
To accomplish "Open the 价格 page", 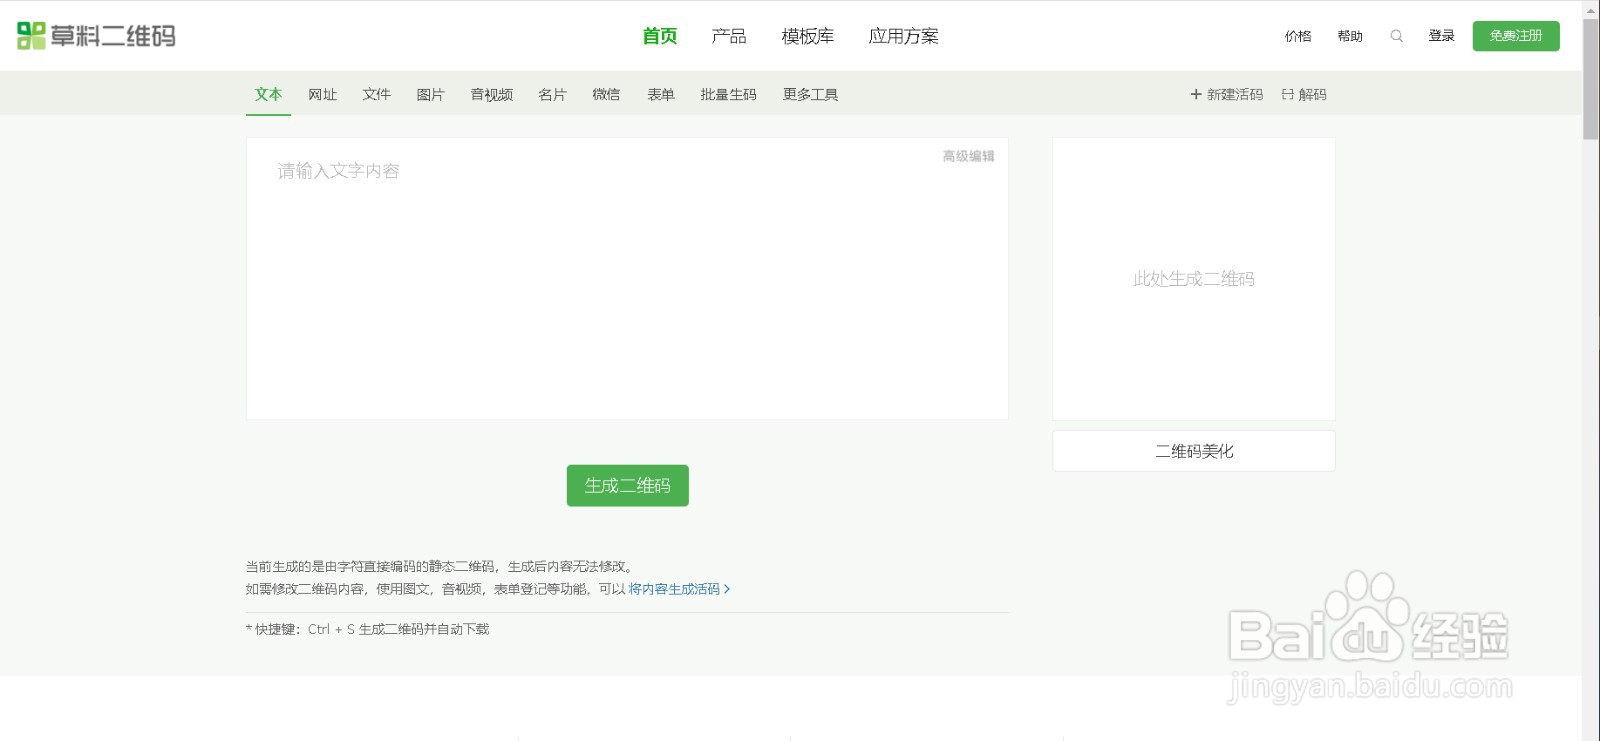I will [x=1298, y=36].
